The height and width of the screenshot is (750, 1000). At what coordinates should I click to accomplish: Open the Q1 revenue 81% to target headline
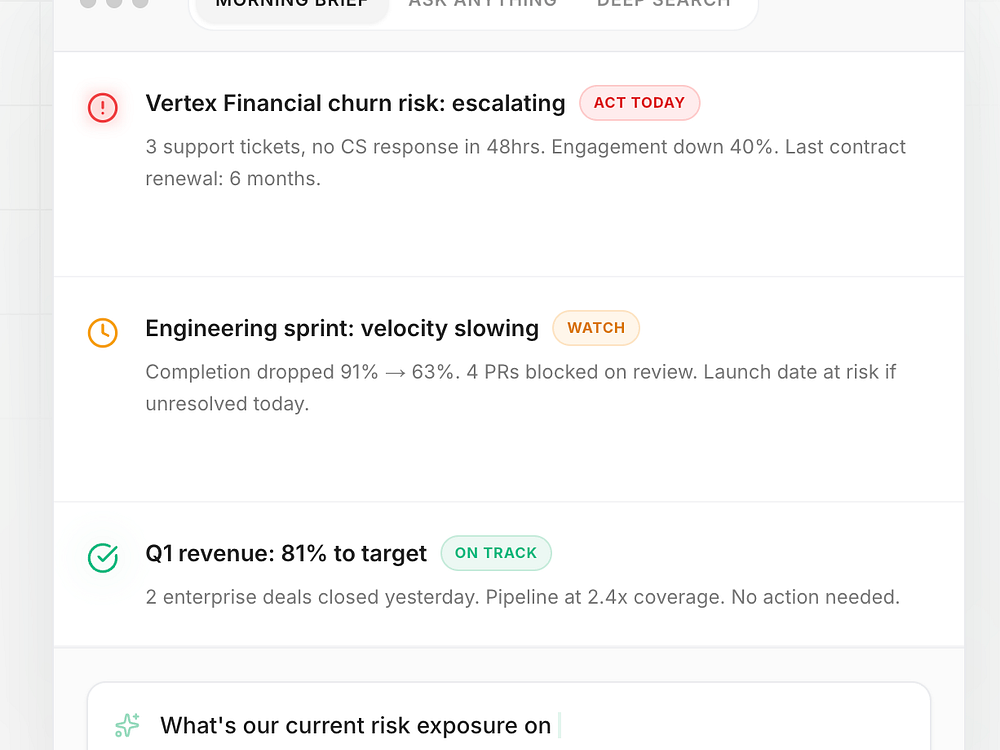286,553
